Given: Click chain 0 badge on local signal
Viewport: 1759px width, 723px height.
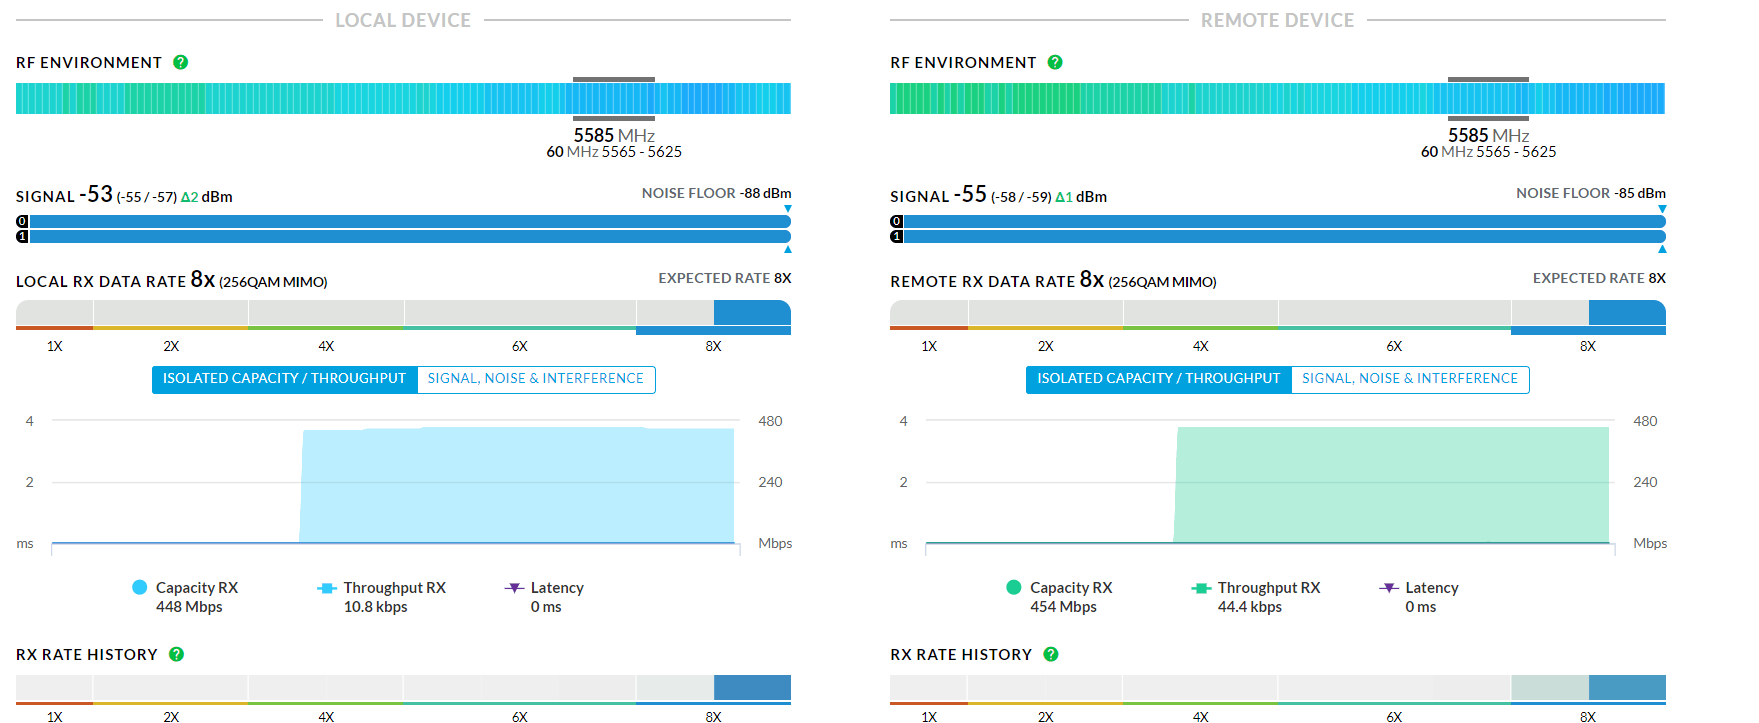Looking at the screenshot, I should click(22, 221).
